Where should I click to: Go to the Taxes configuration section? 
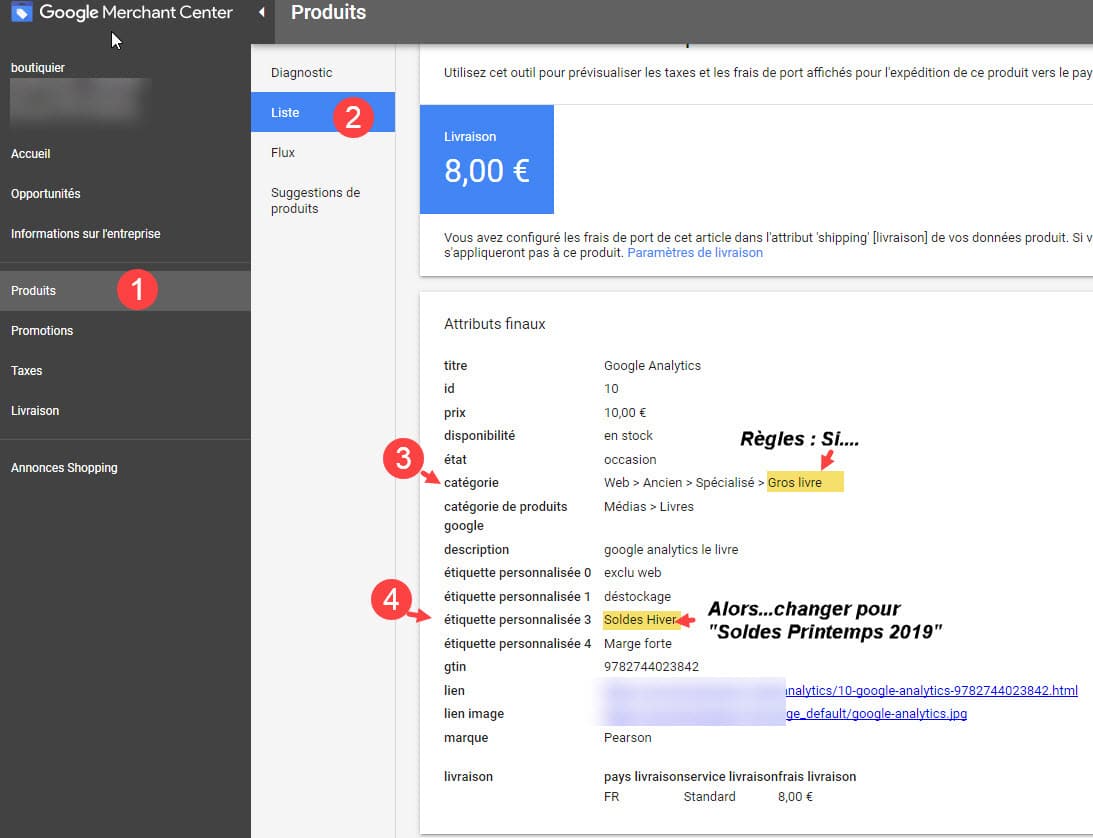26,370
